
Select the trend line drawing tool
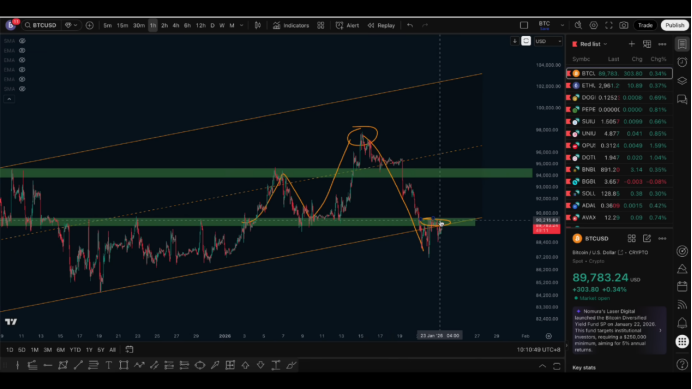coord(78,365)
